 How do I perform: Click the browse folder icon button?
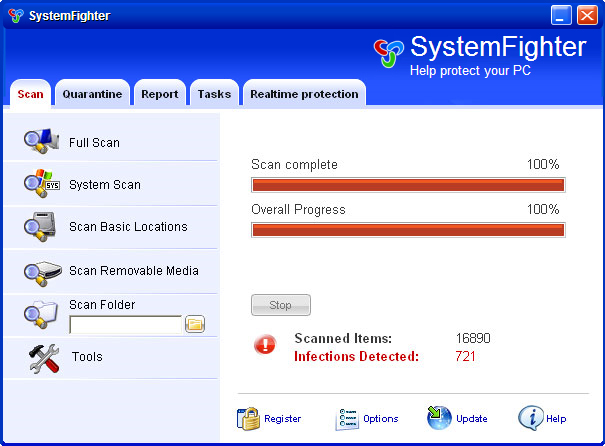coord(195,324)
